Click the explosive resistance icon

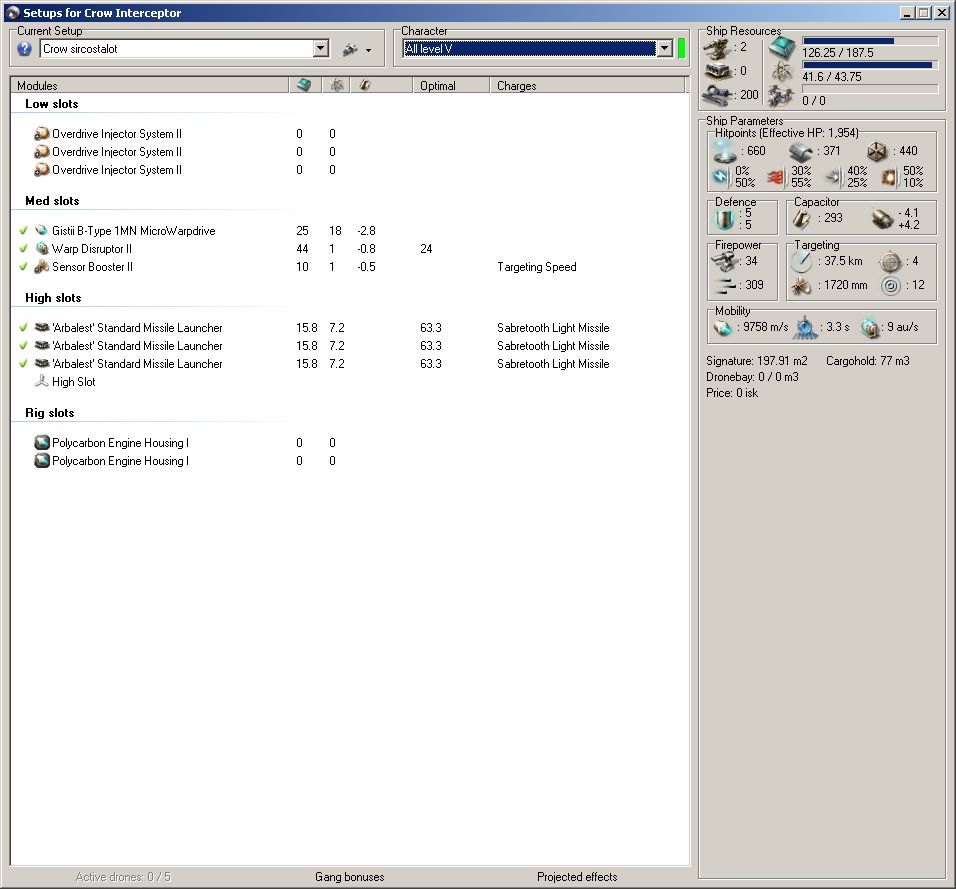889,177
